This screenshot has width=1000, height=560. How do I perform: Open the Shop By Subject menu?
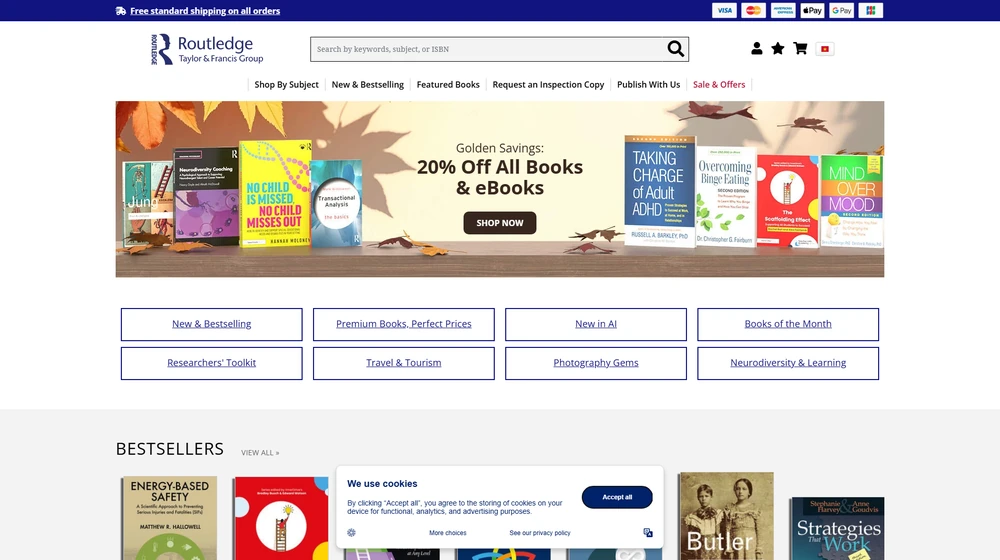click(x=286, y=84)
